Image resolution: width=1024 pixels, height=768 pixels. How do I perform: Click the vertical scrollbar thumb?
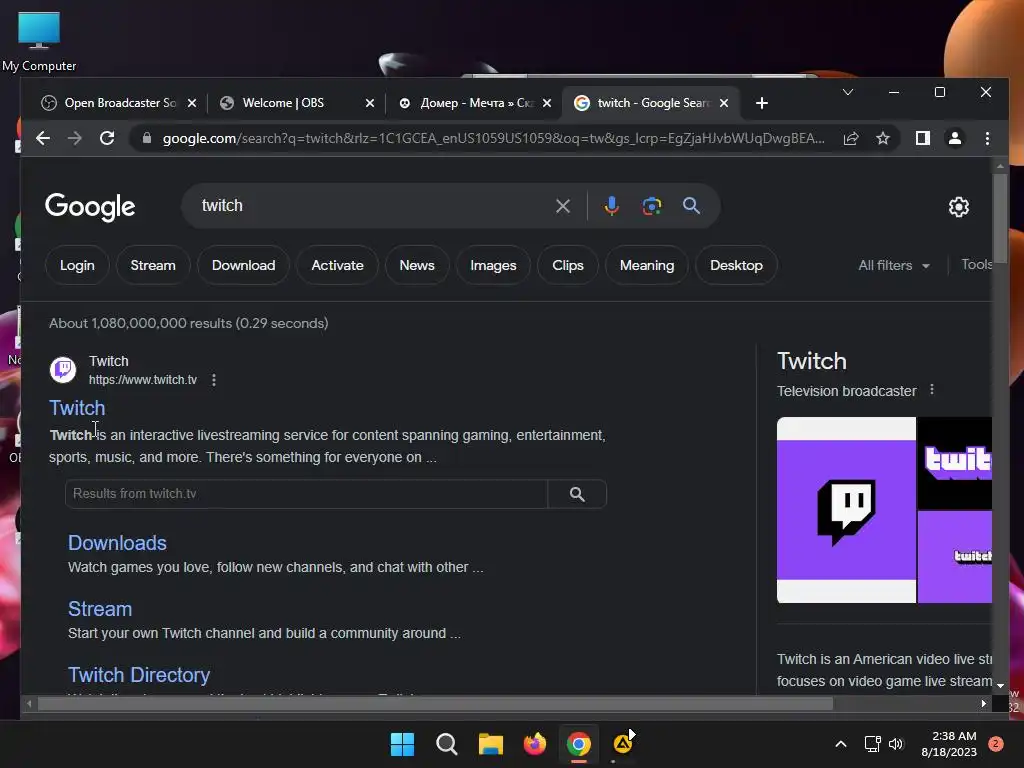pyautogui.click(x=1000, y=218)
